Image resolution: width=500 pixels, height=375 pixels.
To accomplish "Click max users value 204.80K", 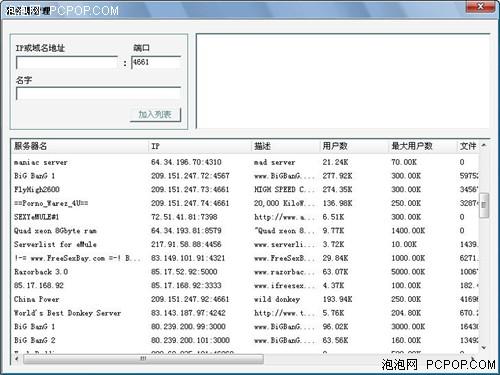I will [x=406, y=313].
